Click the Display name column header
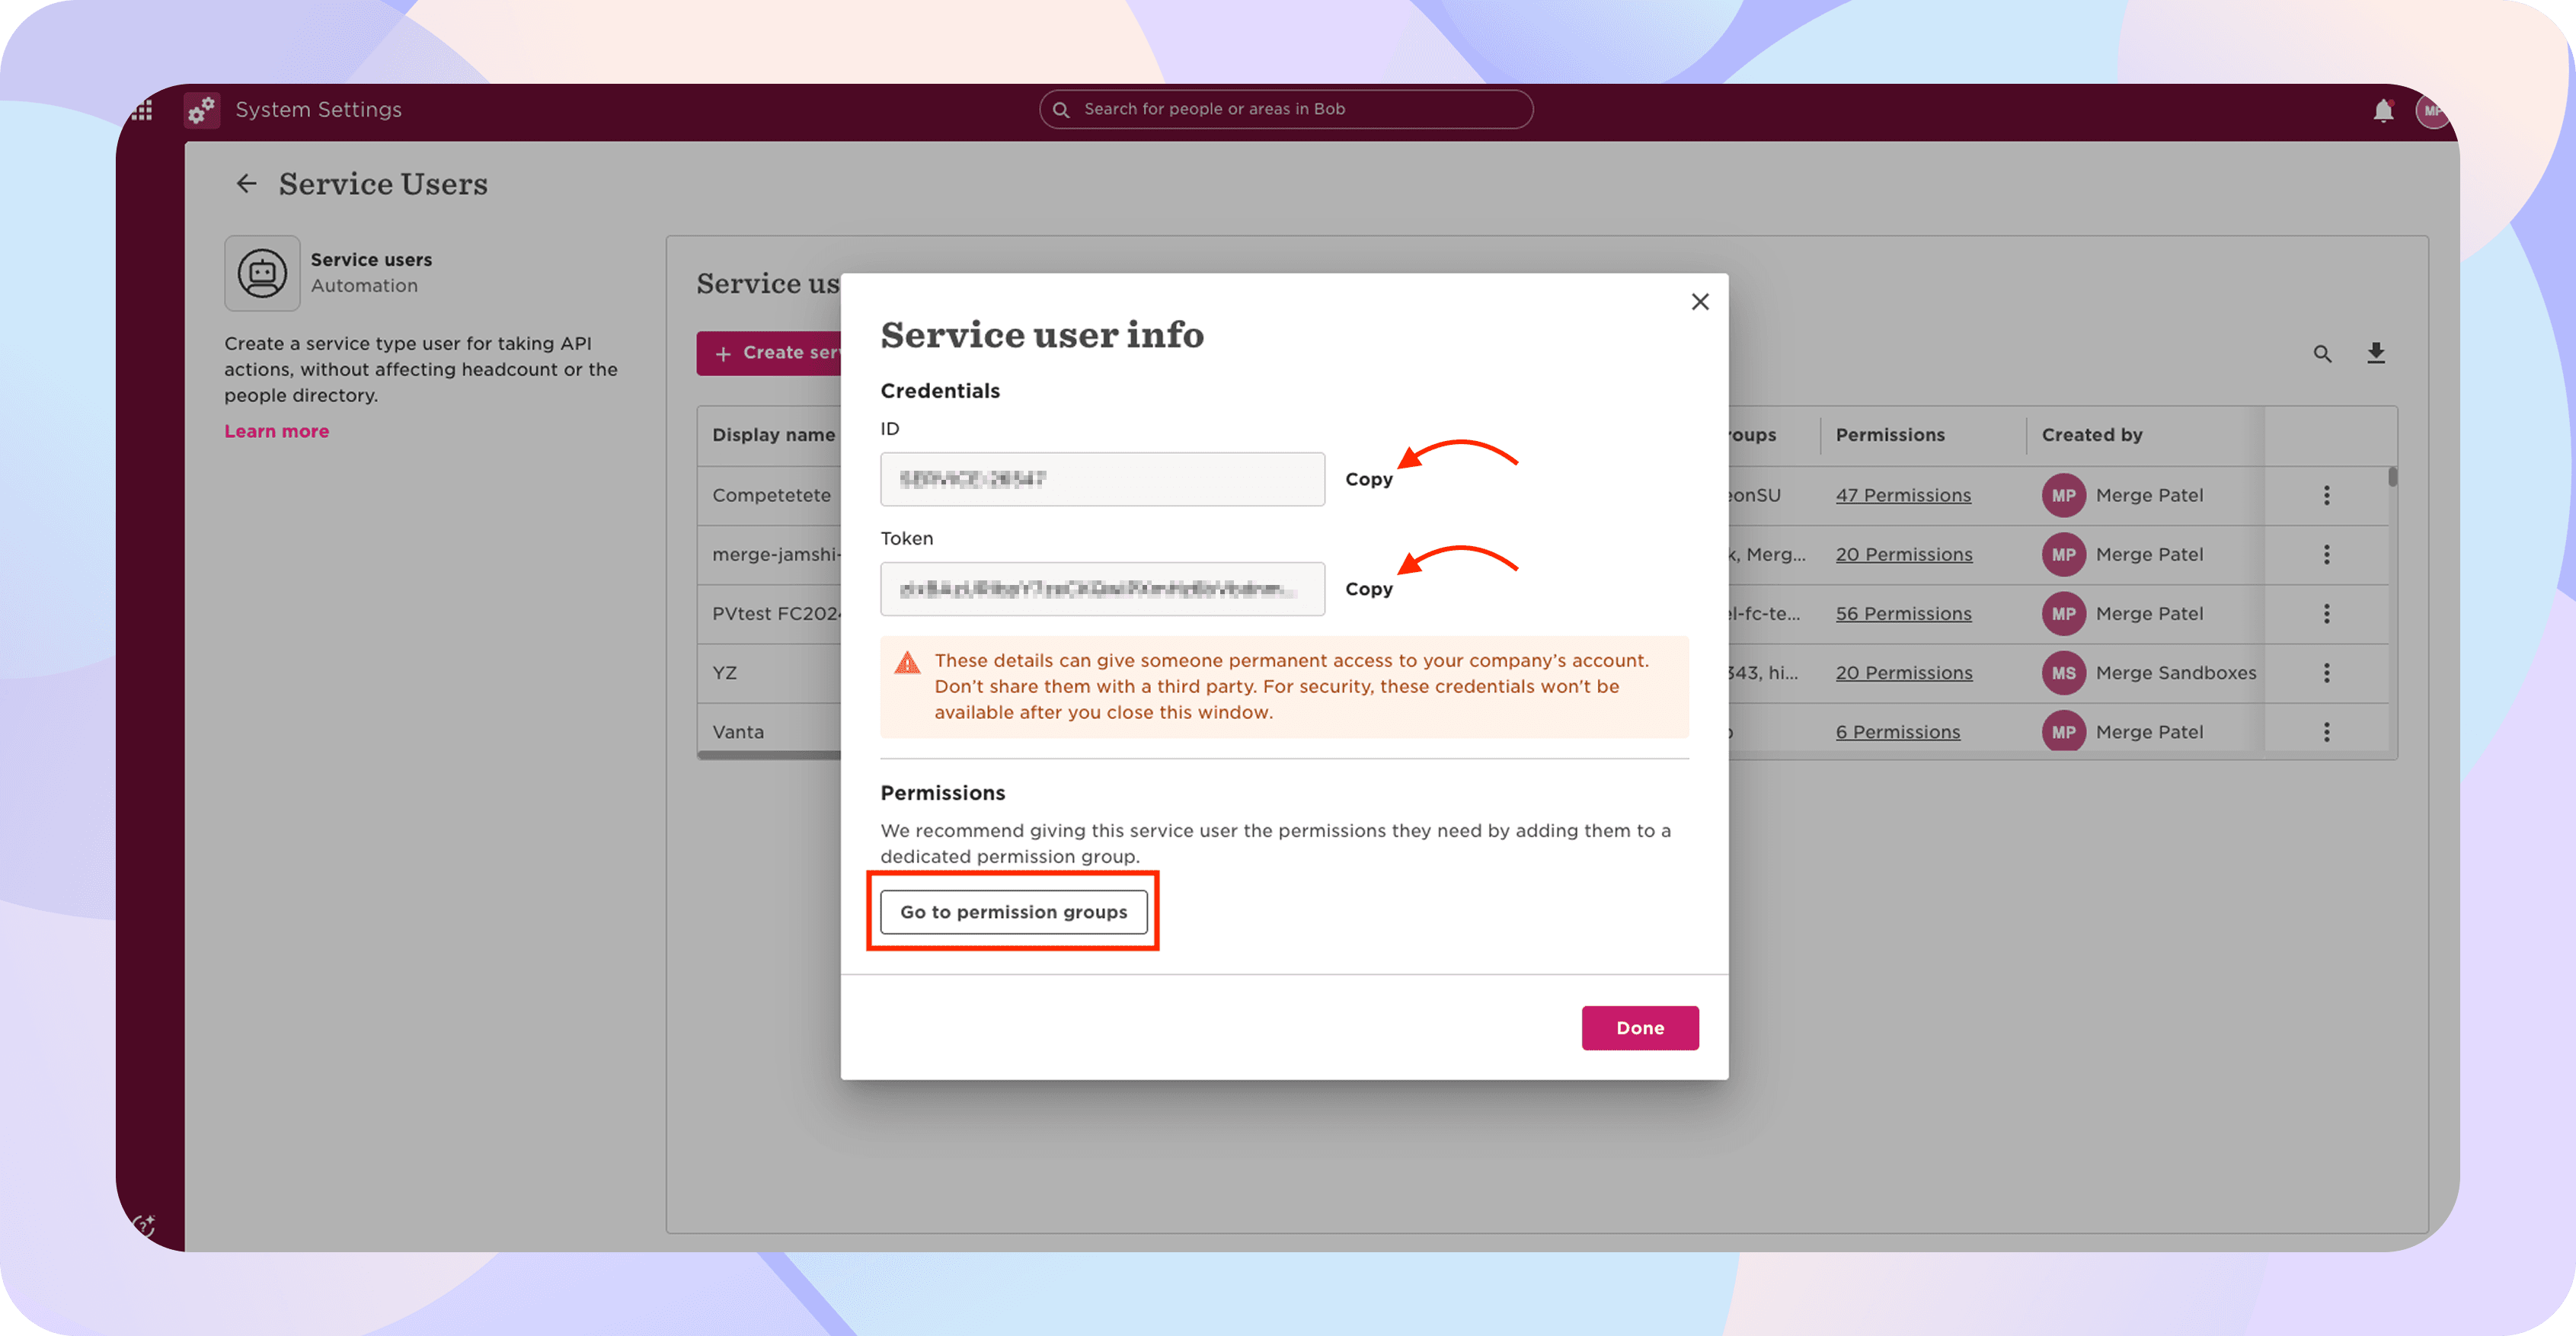This screenshot has height=1336, width=2576. tap(773, 435)
